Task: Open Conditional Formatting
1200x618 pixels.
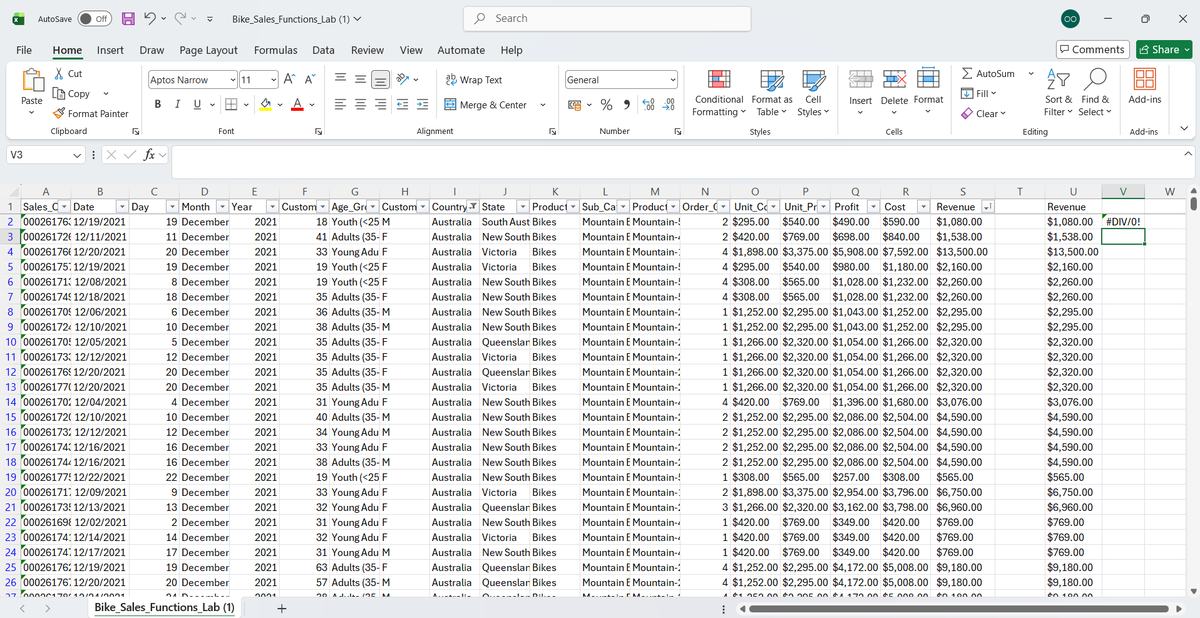Action: (x=719, y=92)
